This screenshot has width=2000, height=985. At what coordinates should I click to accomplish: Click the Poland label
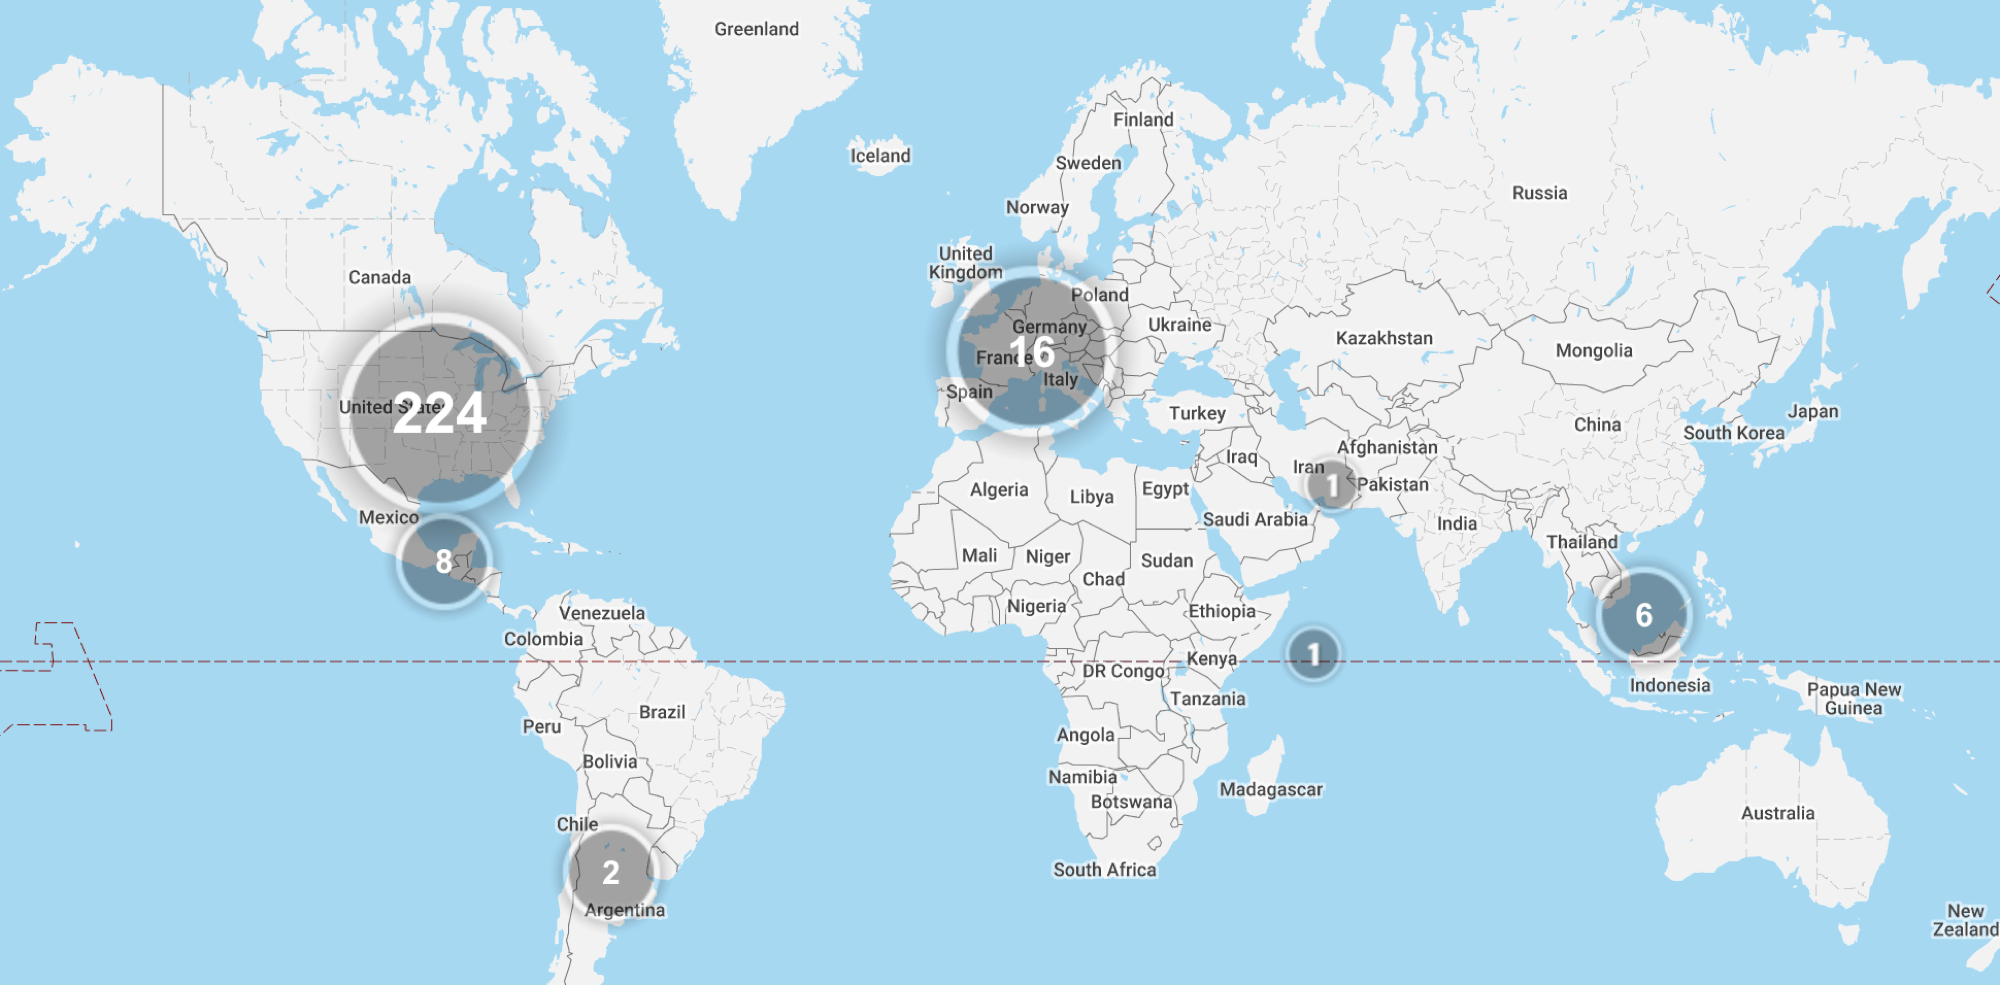(x=1099, y=295)
